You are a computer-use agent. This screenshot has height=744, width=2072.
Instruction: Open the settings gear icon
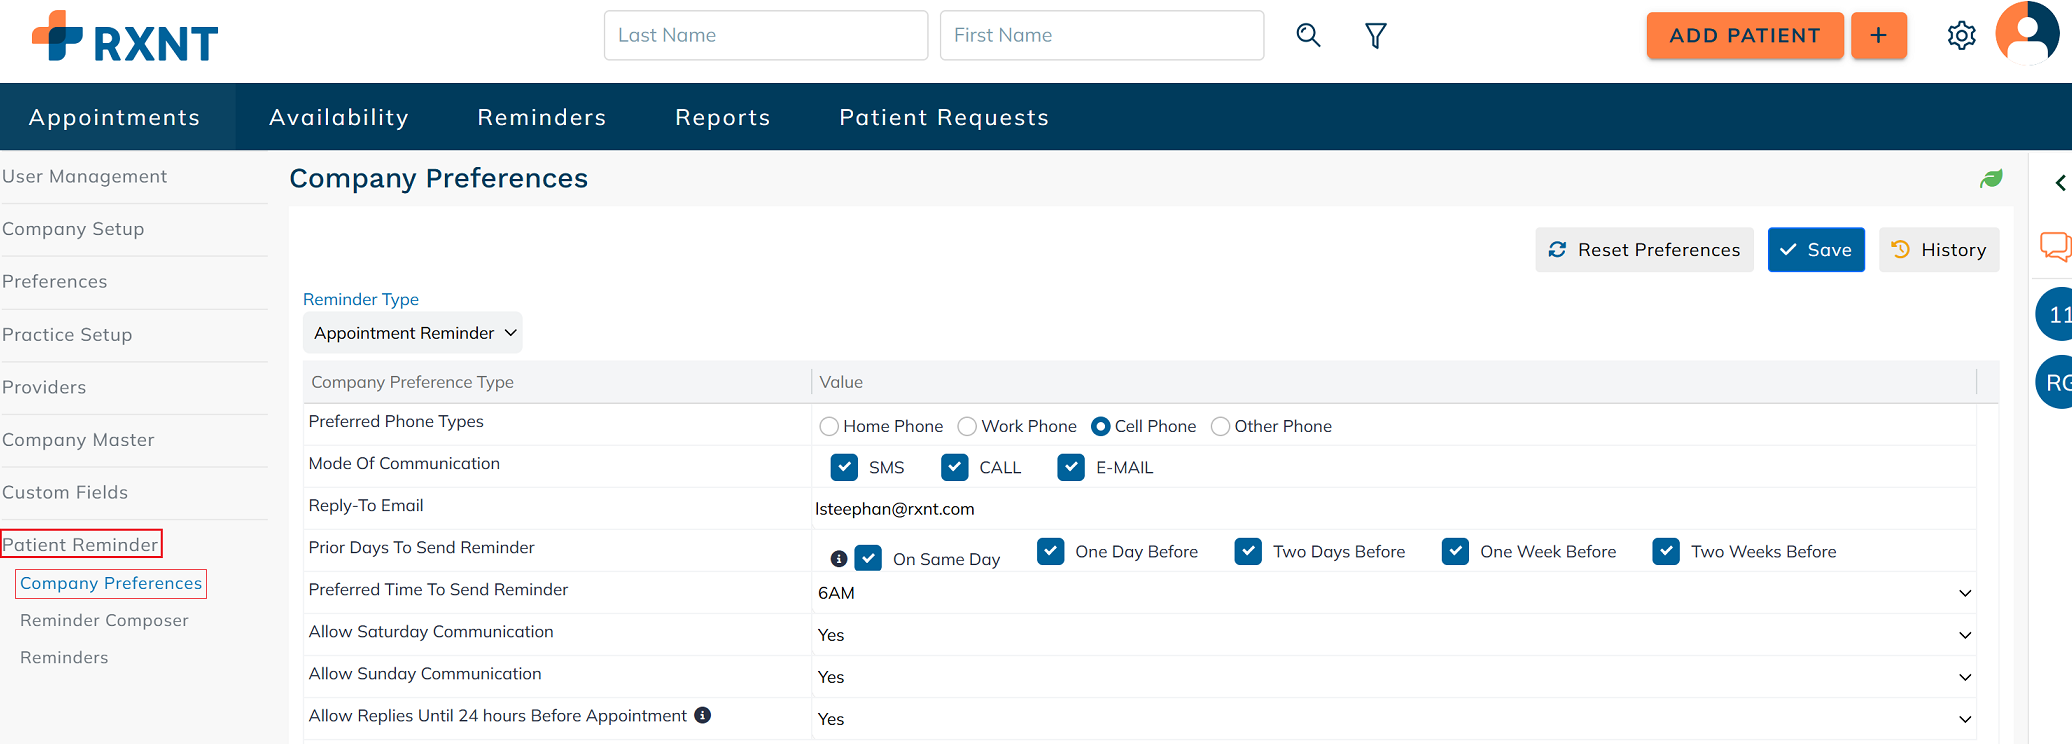pyautogui.click(x=1962, y=36)
